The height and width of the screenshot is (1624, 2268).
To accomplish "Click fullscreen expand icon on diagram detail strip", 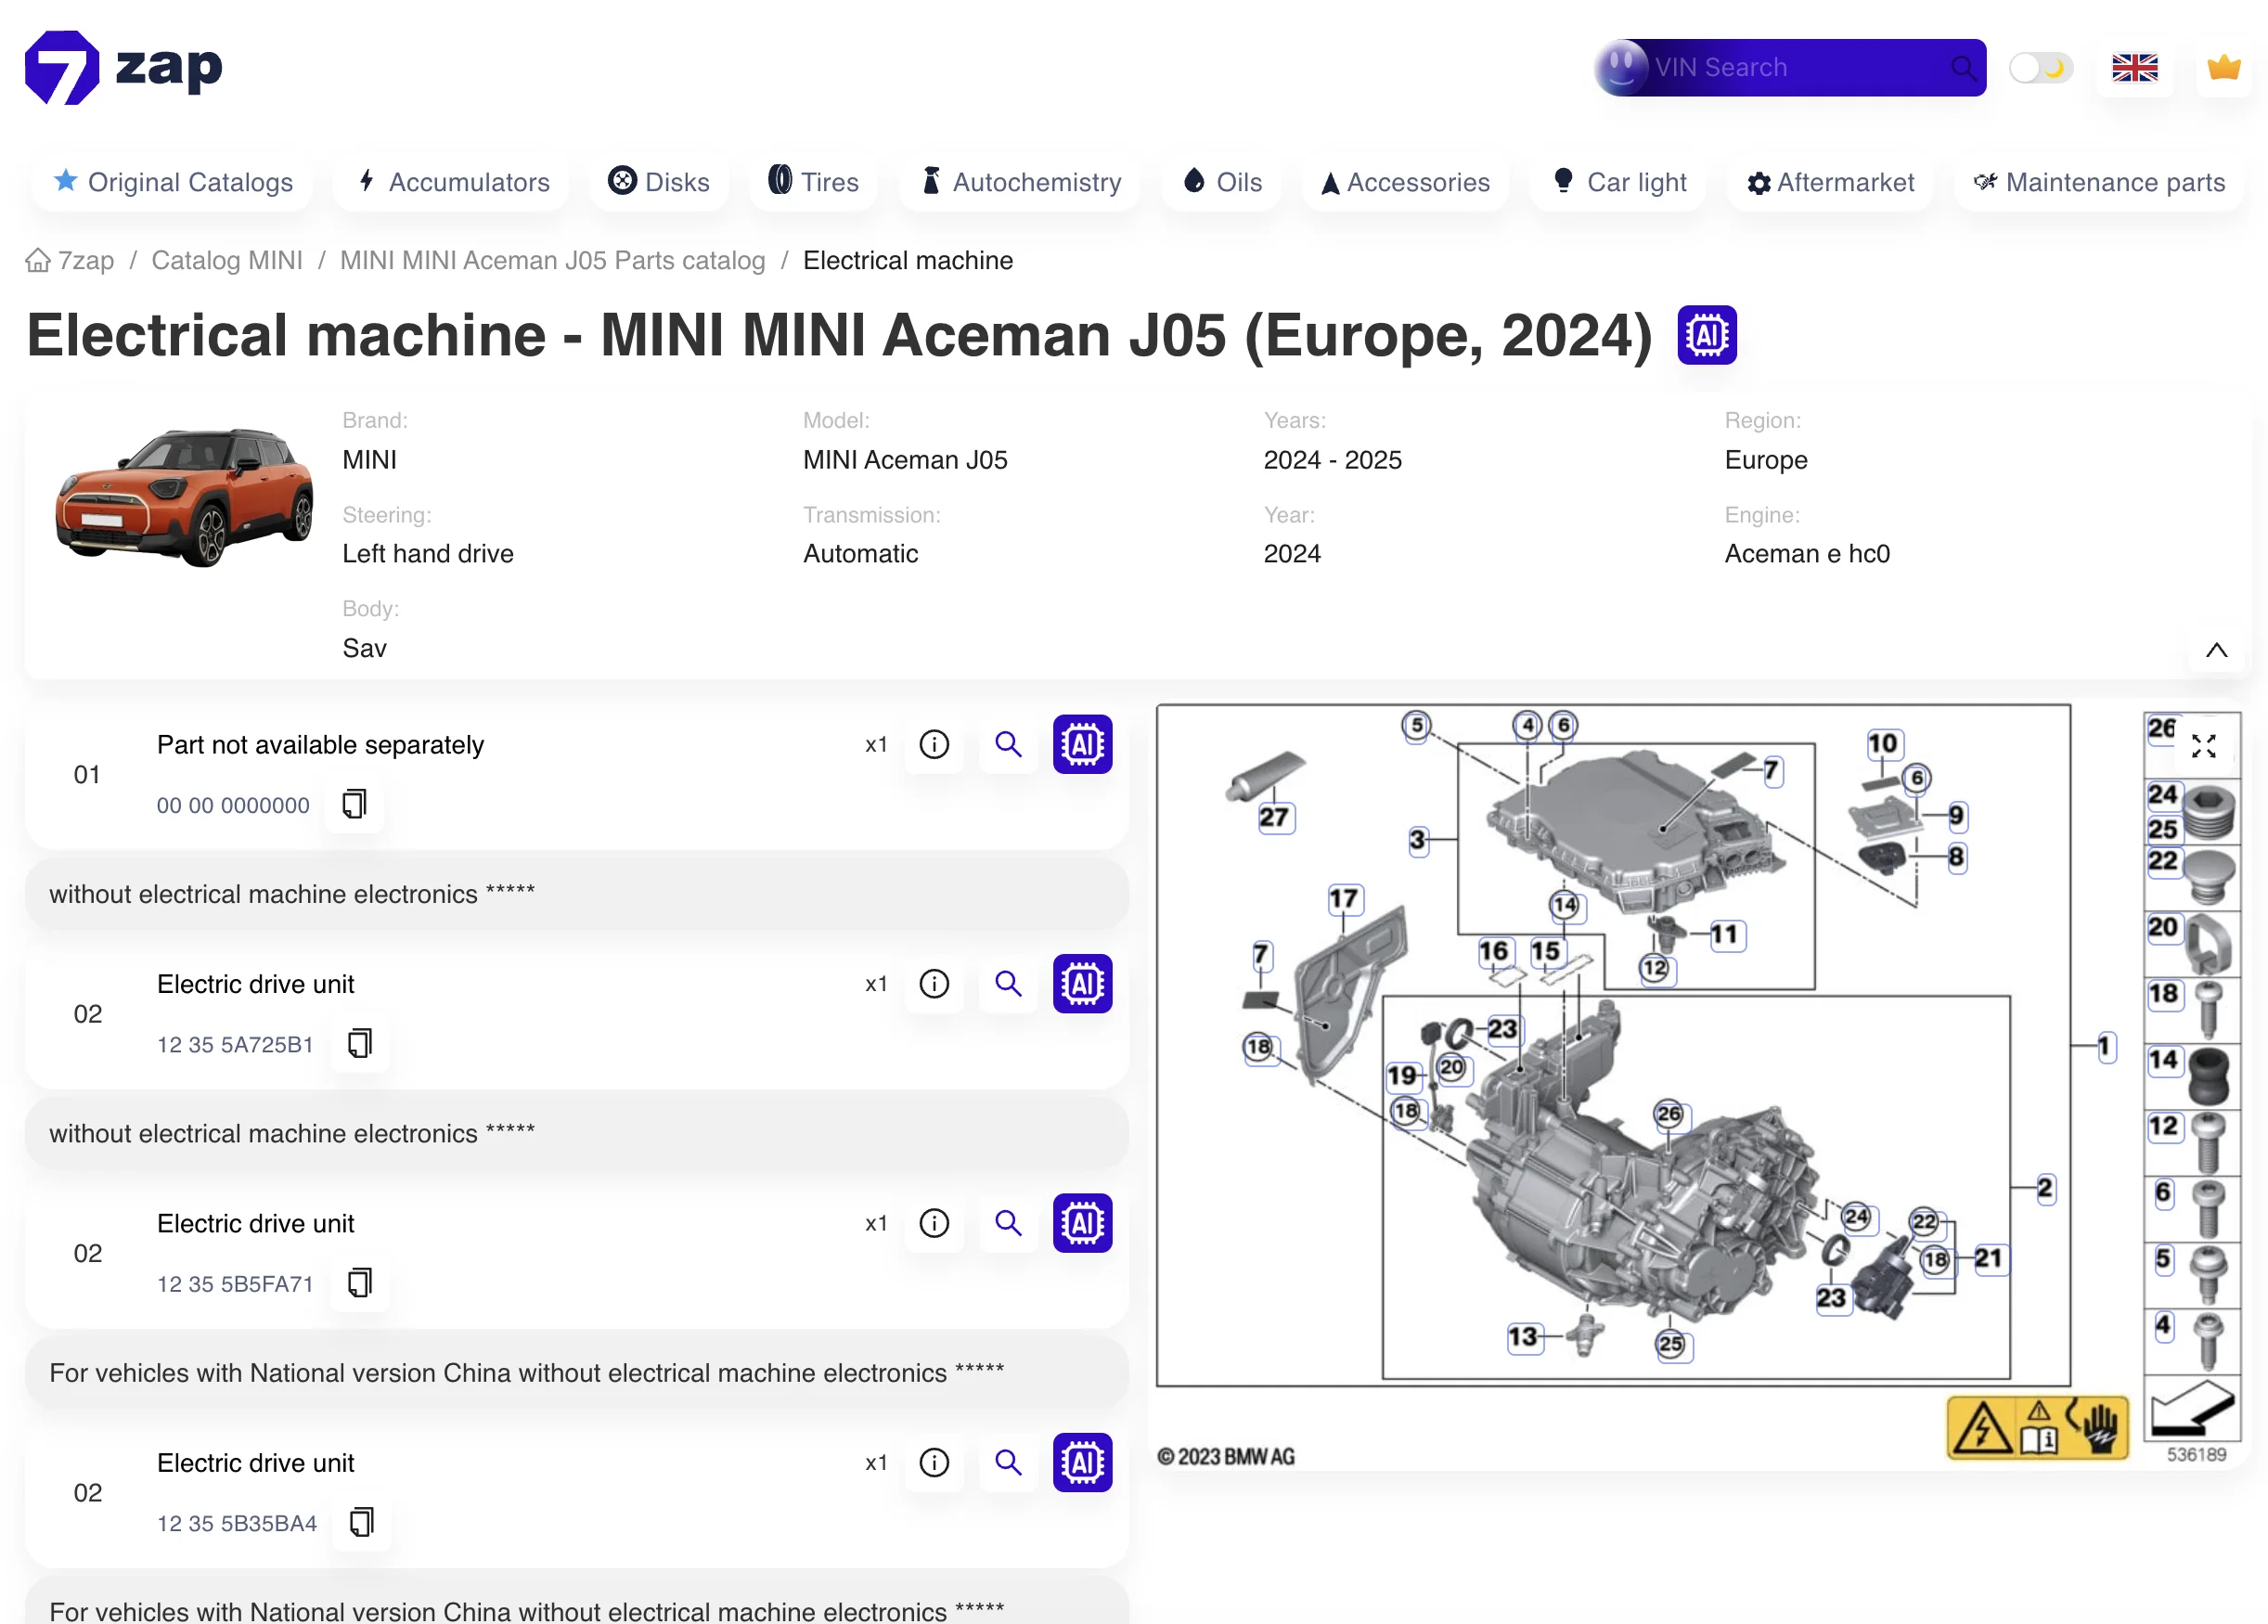I will 2206,744.
